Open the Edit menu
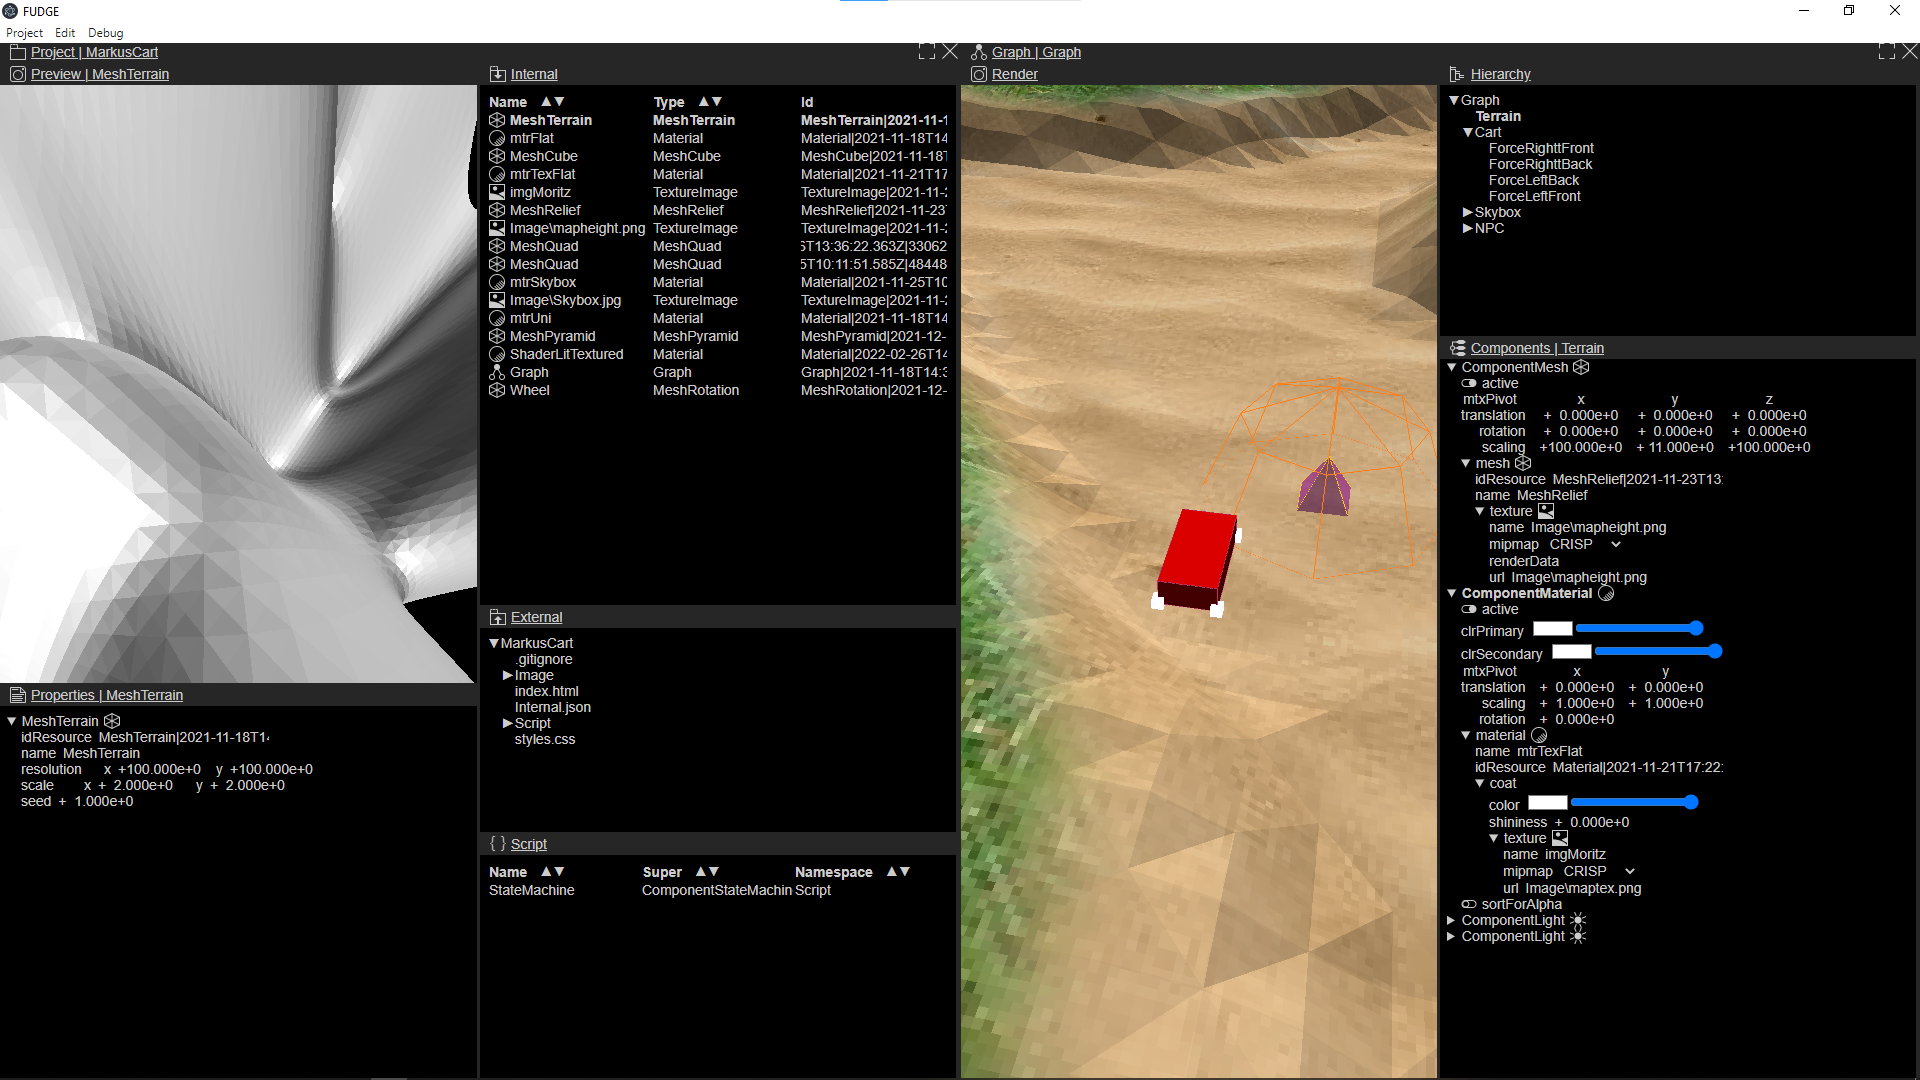This screenshot has height=1080, width=1920. coord(65,33)
